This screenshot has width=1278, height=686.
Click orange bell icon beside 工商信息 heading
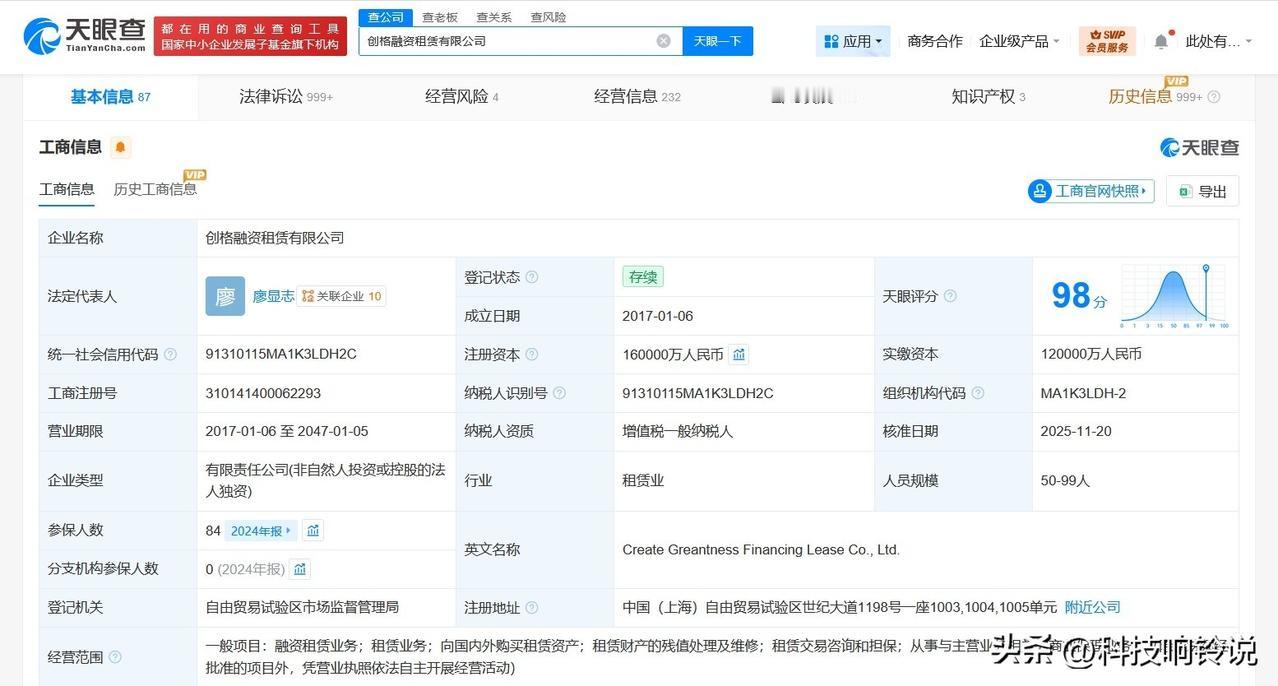(120, 148)
